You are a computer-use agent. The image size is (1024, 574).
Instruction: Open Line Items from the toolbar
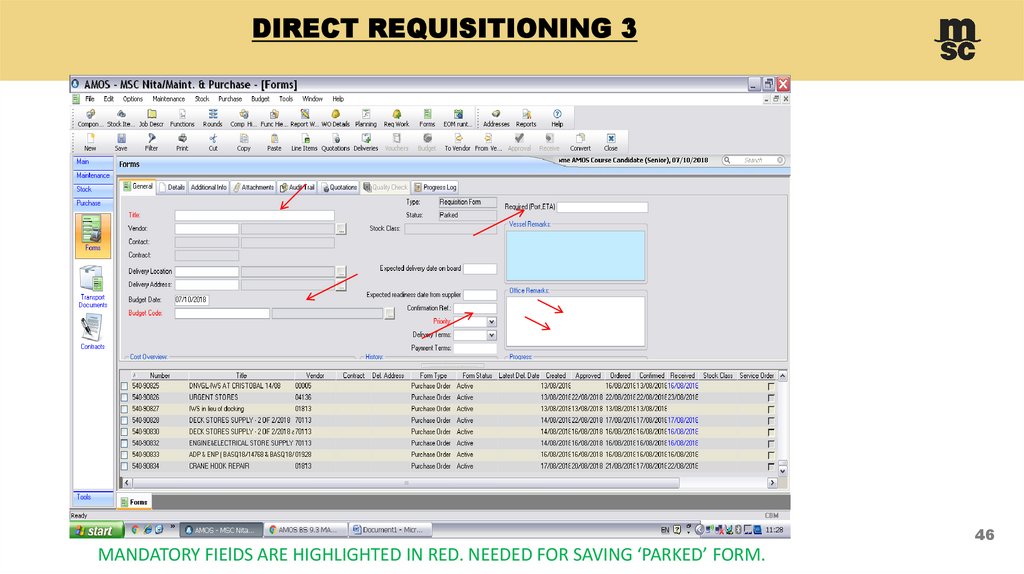click(304, 142)
